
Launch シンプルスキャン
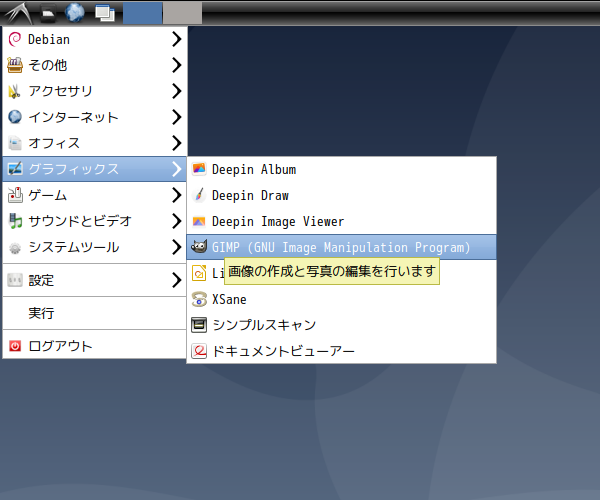[341, 325]
